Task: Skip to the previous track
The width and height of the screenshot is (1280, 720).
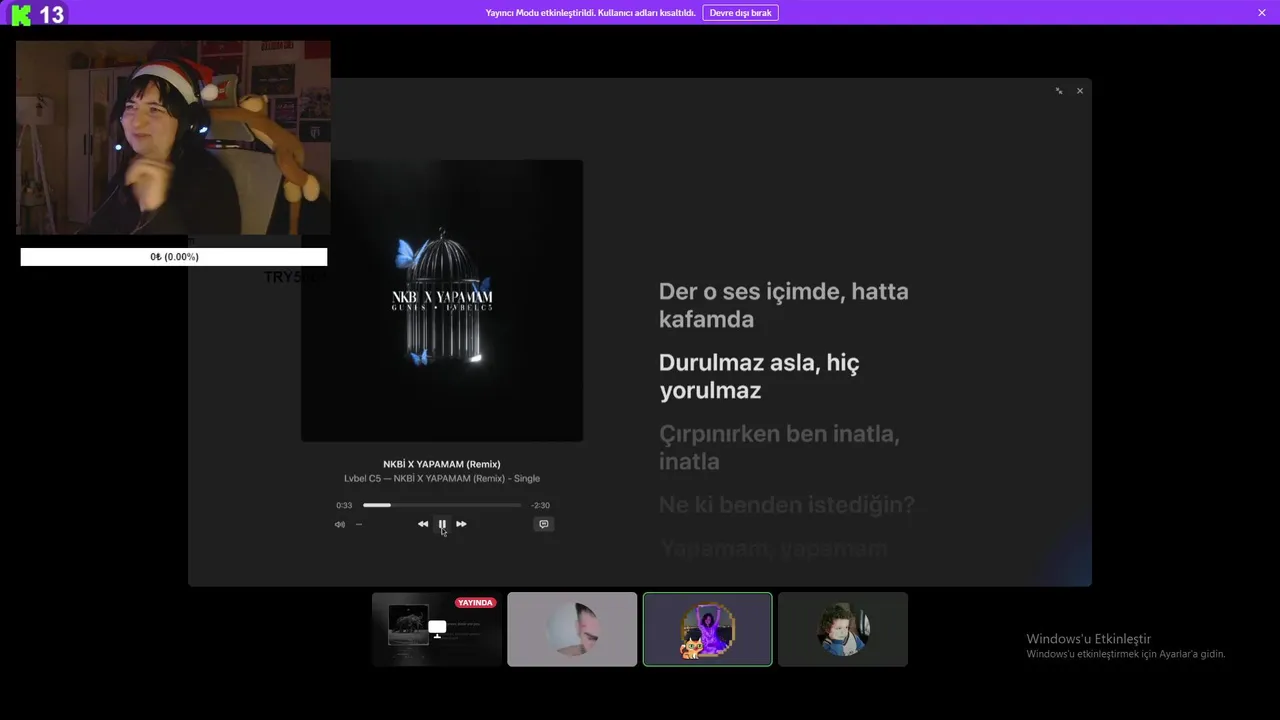Action: [423, 524]
